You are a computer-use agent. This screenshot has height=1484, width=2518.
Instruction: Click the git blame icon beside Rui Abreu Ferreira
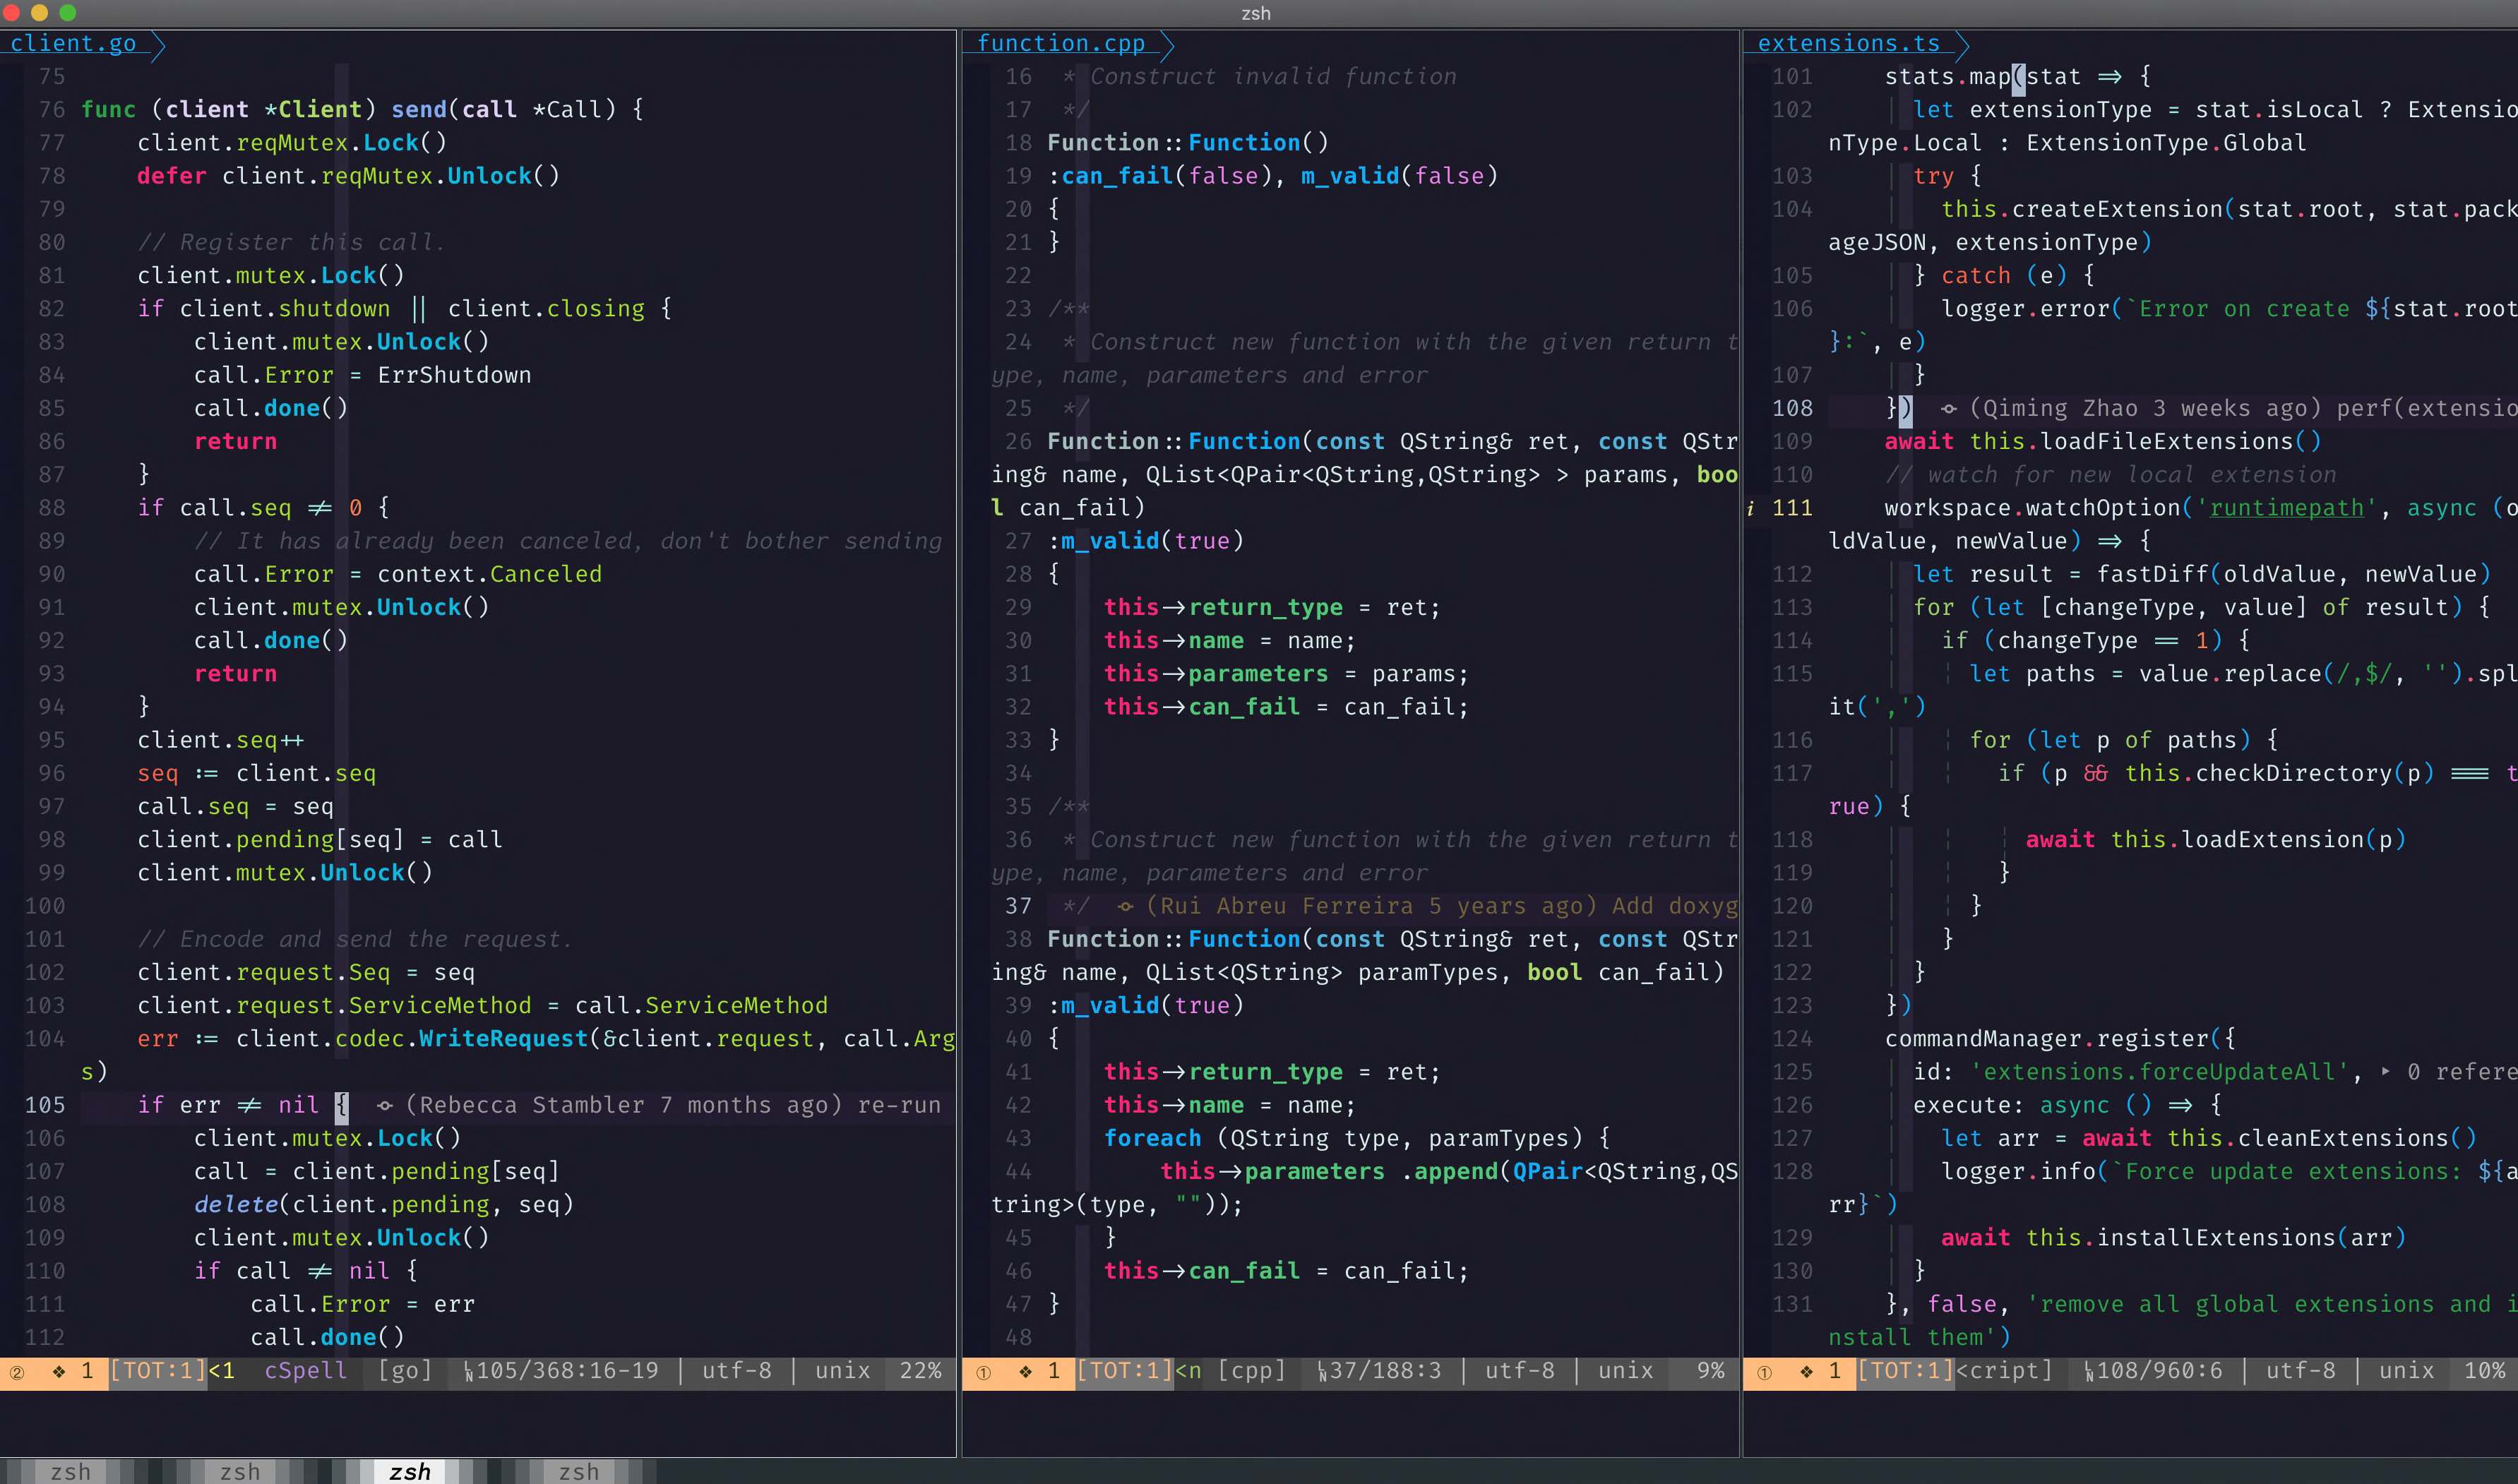(x=1125, y=906)
